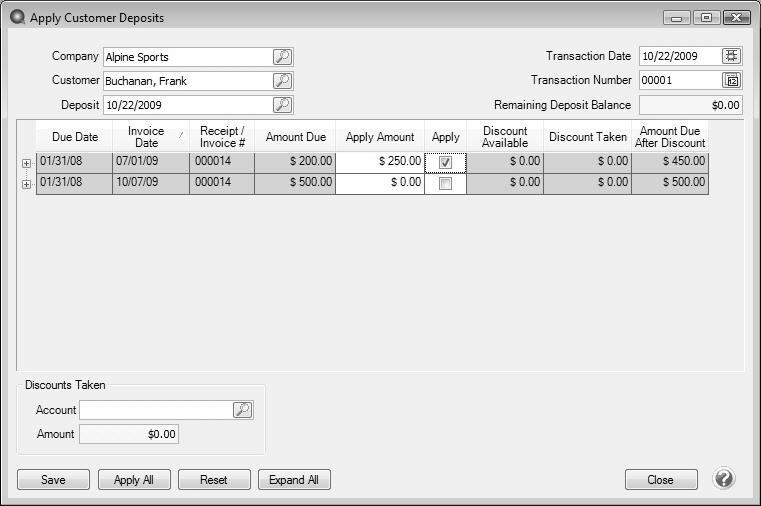
Task: Open the Transaction Date calendar picker
Action: (x=731, y=56)
